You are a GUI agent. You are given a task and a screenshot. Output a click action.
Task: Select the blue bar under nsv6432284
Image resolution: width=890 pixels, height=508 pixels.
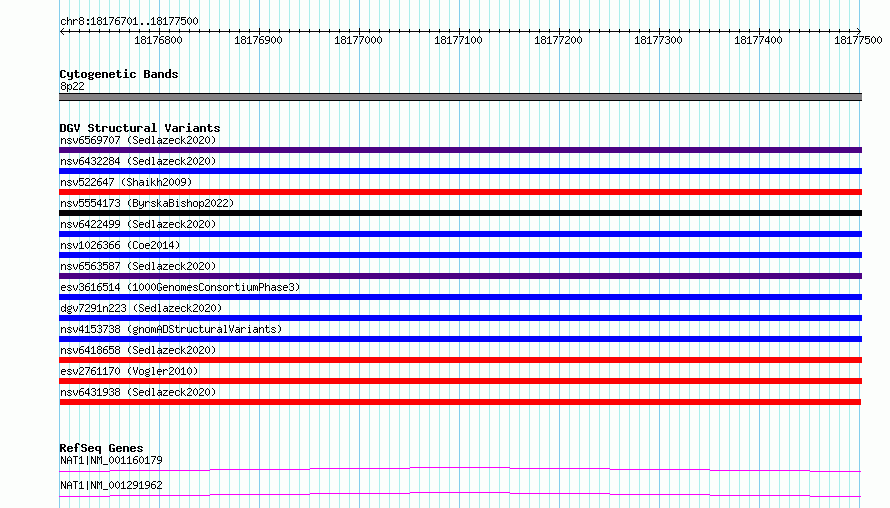(460, 171)
